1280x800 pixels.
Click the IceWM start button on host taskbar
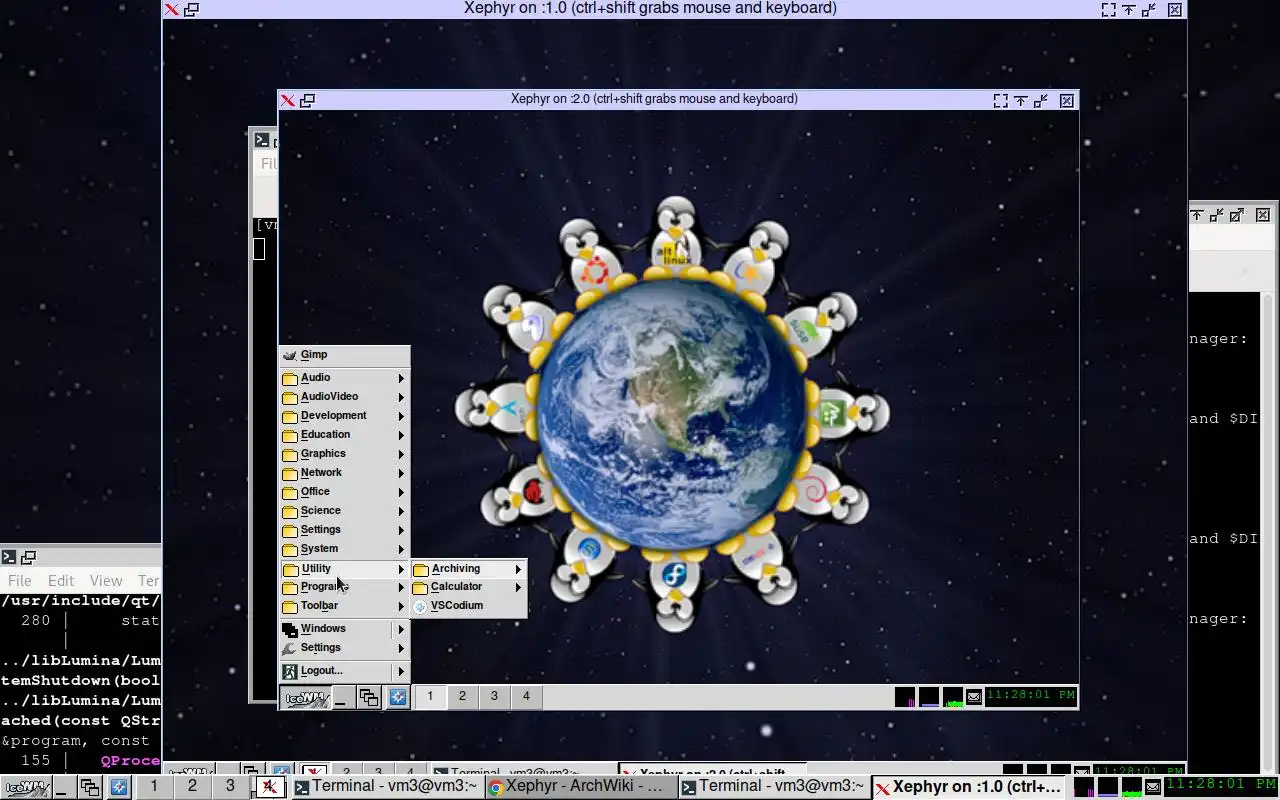pos(26,787)
